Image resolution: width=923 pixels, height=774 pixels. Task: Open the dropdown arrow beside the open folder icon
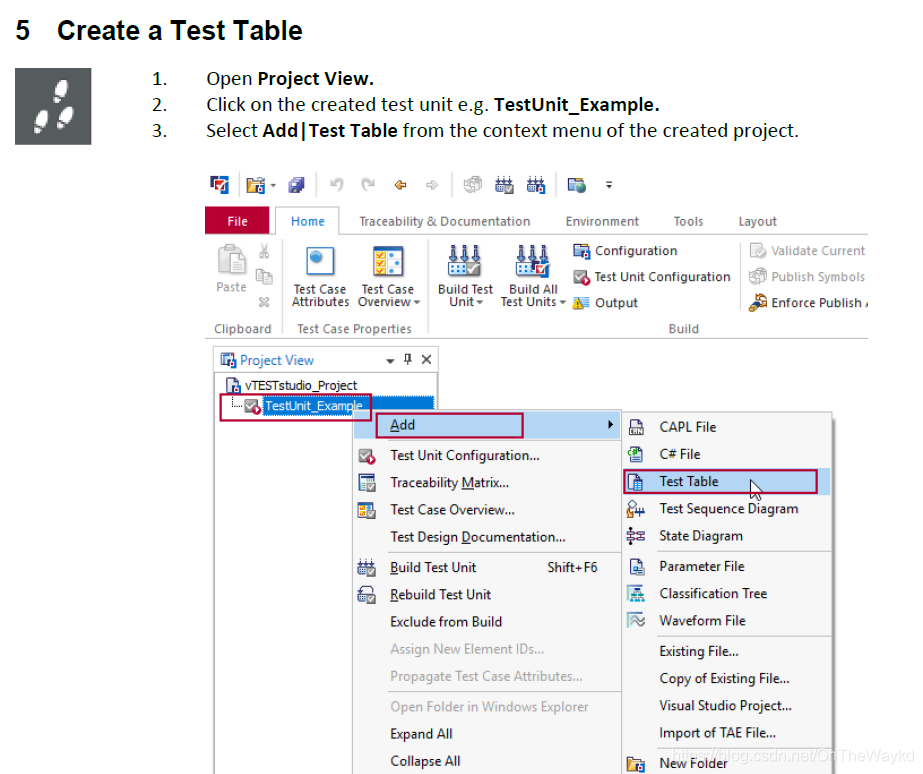point(273,186)
